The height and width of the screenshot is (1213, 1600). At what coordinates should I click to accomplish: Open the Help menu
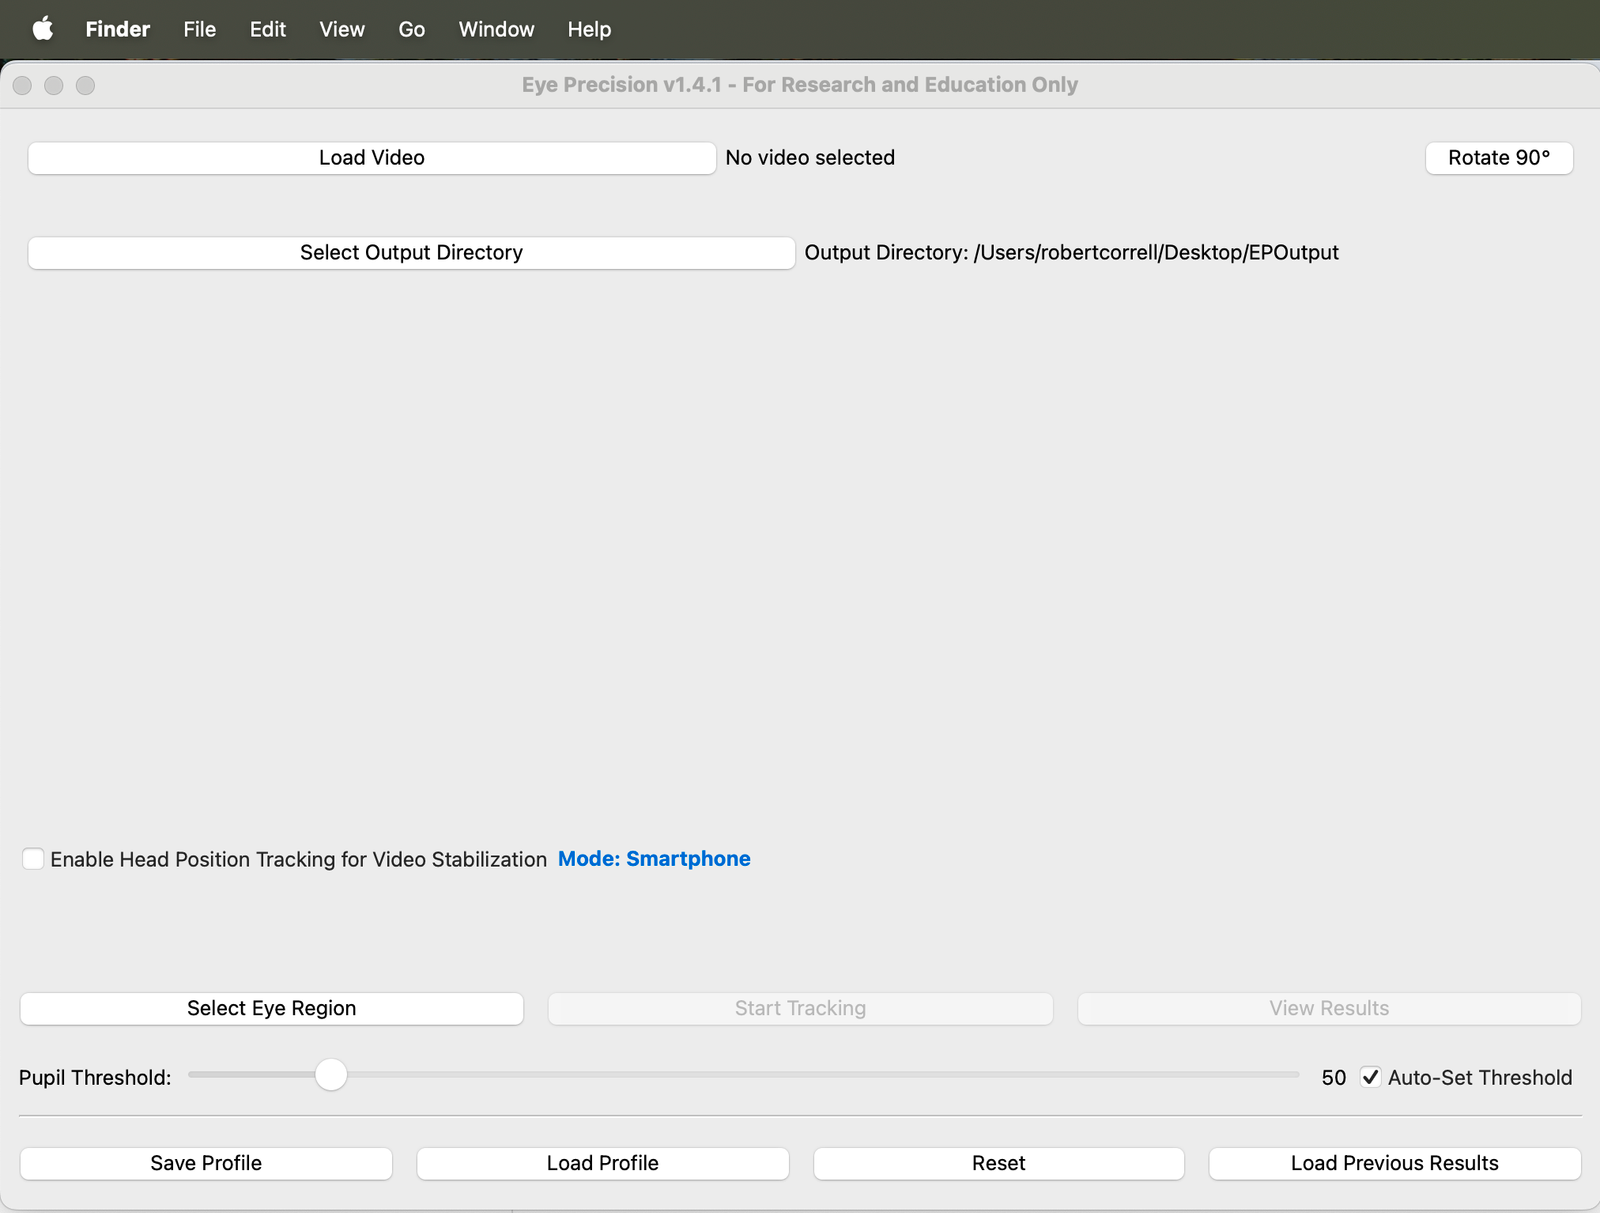pyautogui.click(x=589, y=29)
